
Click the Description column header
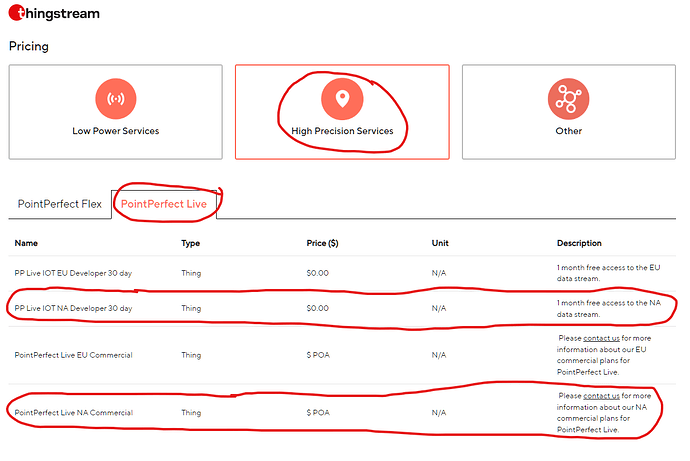(x=579, y=243)
